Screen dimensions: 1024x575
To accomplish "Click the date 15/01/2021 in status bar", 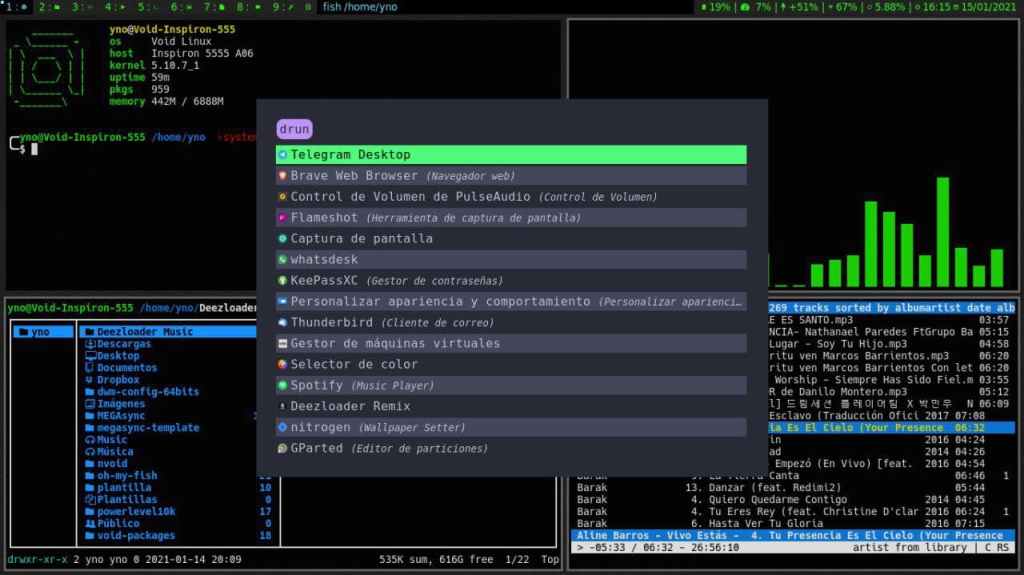I will coord(988,7).
